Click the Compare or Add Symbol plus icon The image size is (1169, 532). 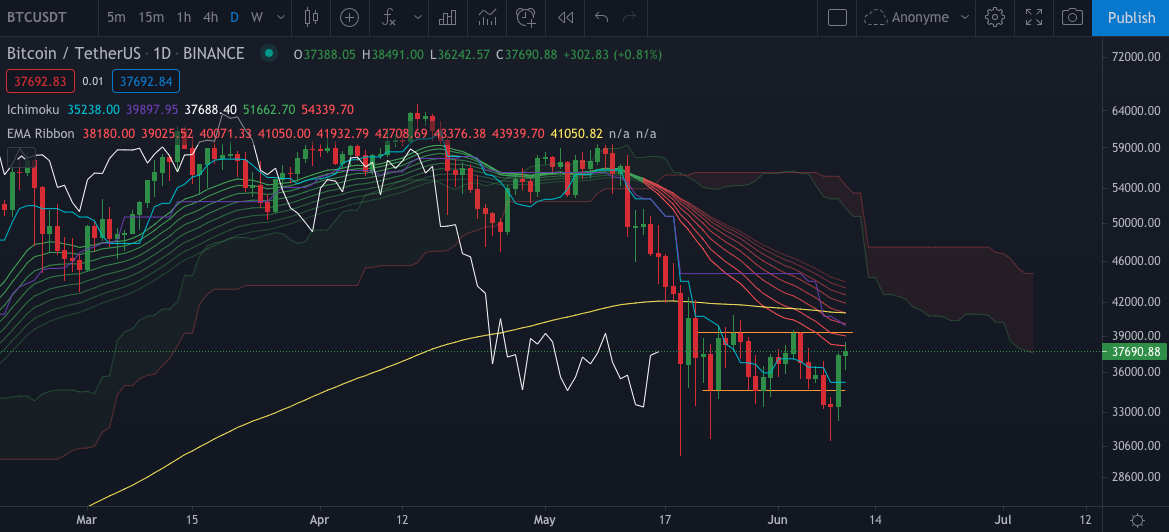click(349, 17)
